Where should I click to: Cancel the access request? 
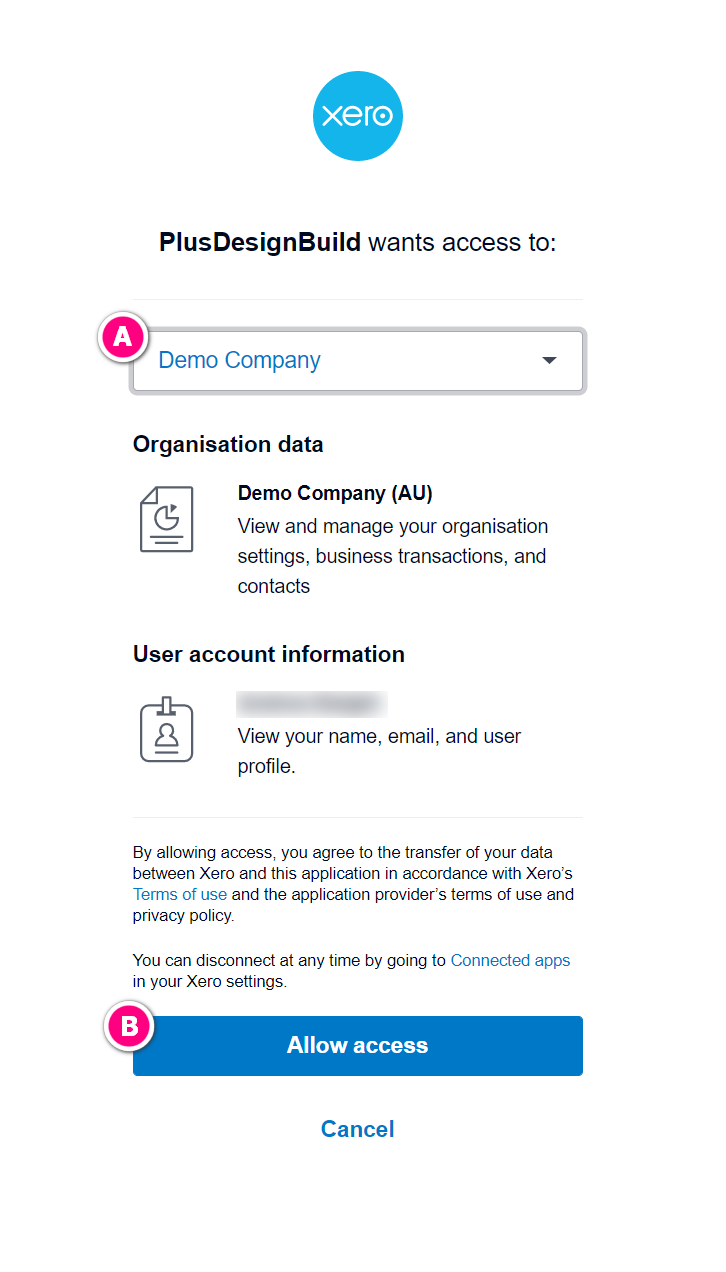(x=358, y=1129)
